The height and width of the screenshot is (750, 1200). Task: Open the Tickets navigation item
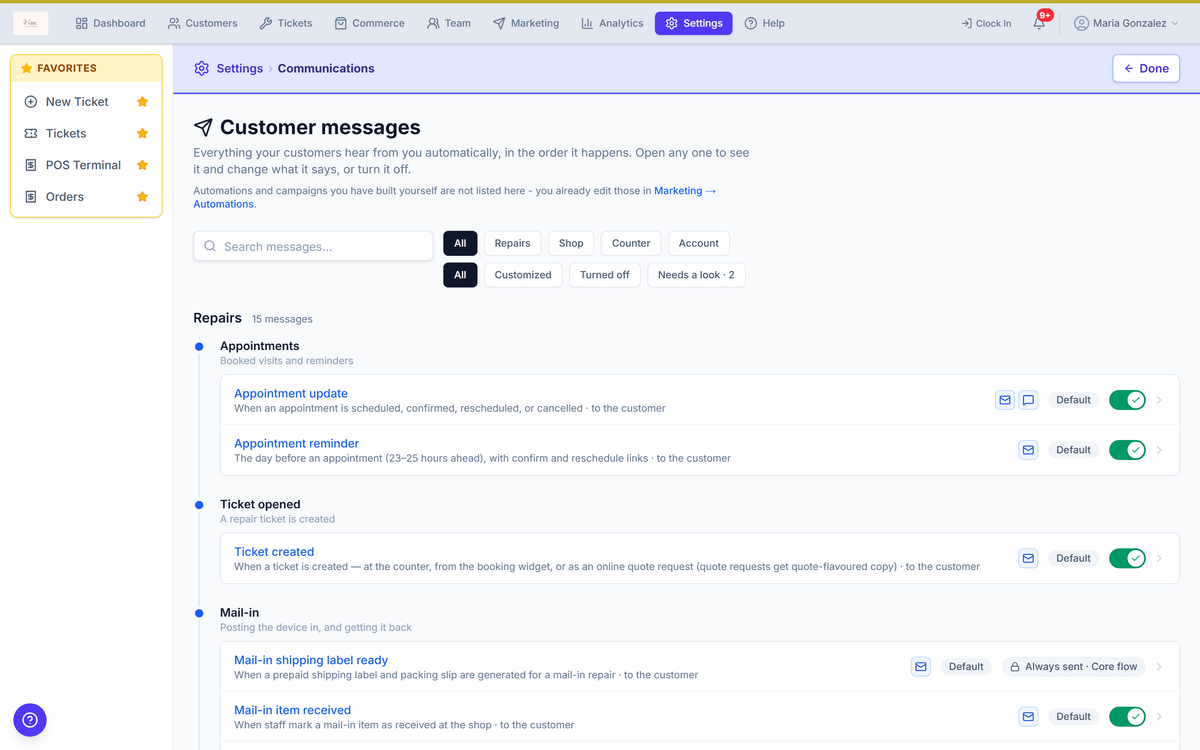286,23
